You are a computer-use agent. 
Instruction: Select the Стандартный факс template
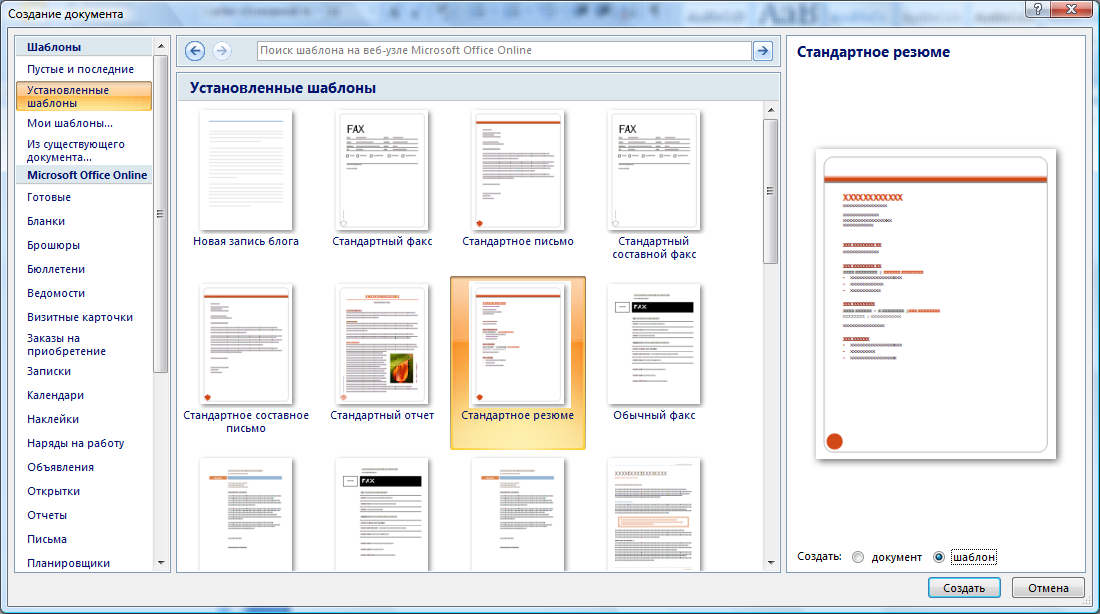382,179
